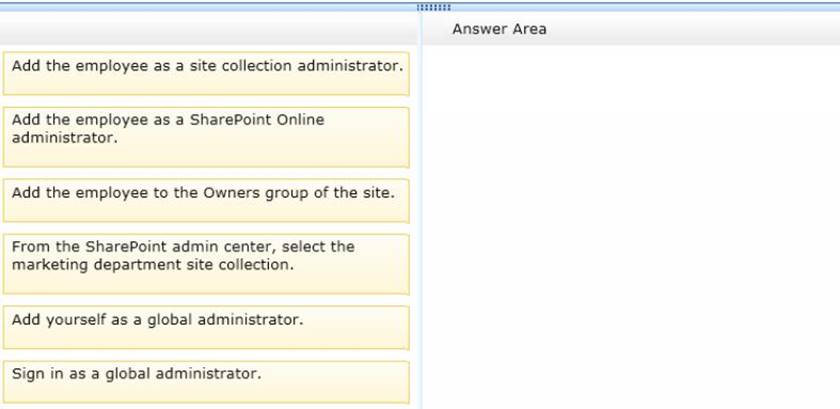Click the Answer Area header label
Image resolution: width=840 pixels, height=409 pixels.
(499, 29)
